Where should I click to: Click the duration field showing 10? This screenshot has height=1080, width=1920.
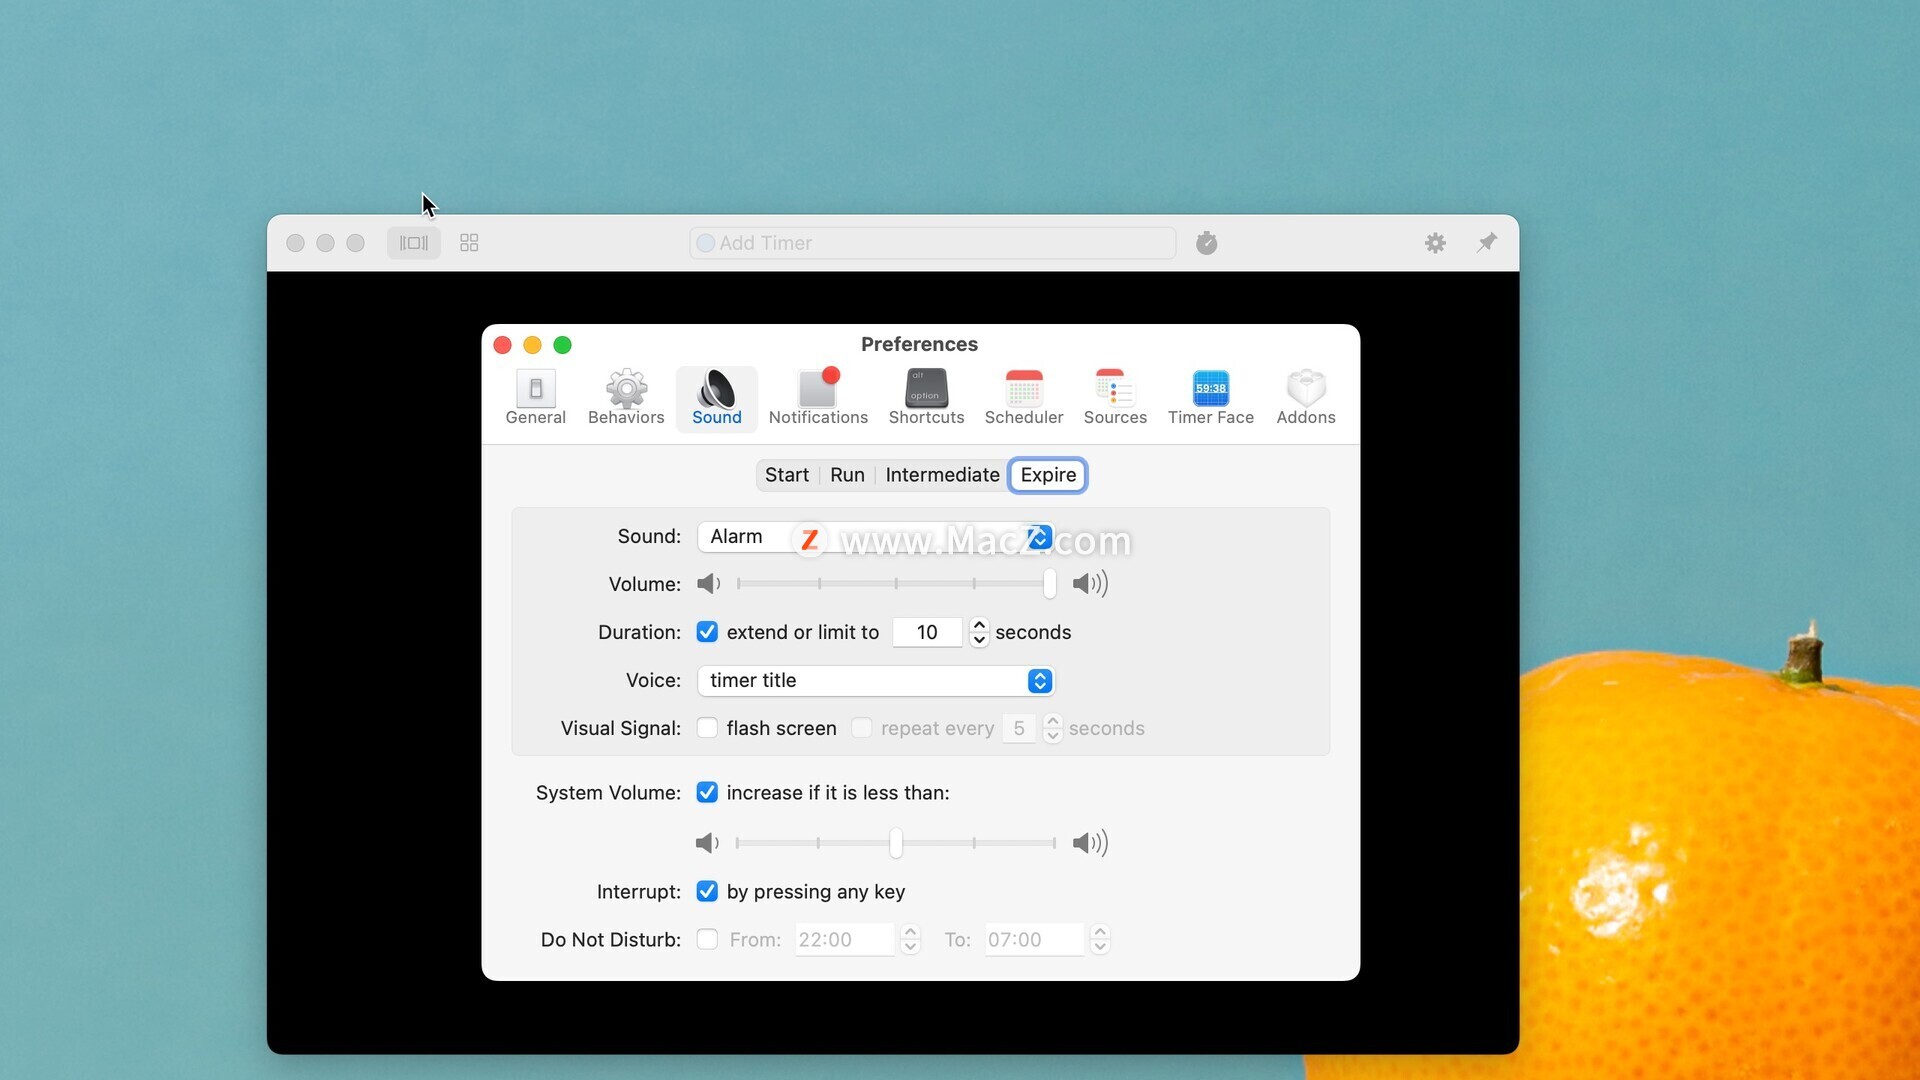tap(927, 632)
